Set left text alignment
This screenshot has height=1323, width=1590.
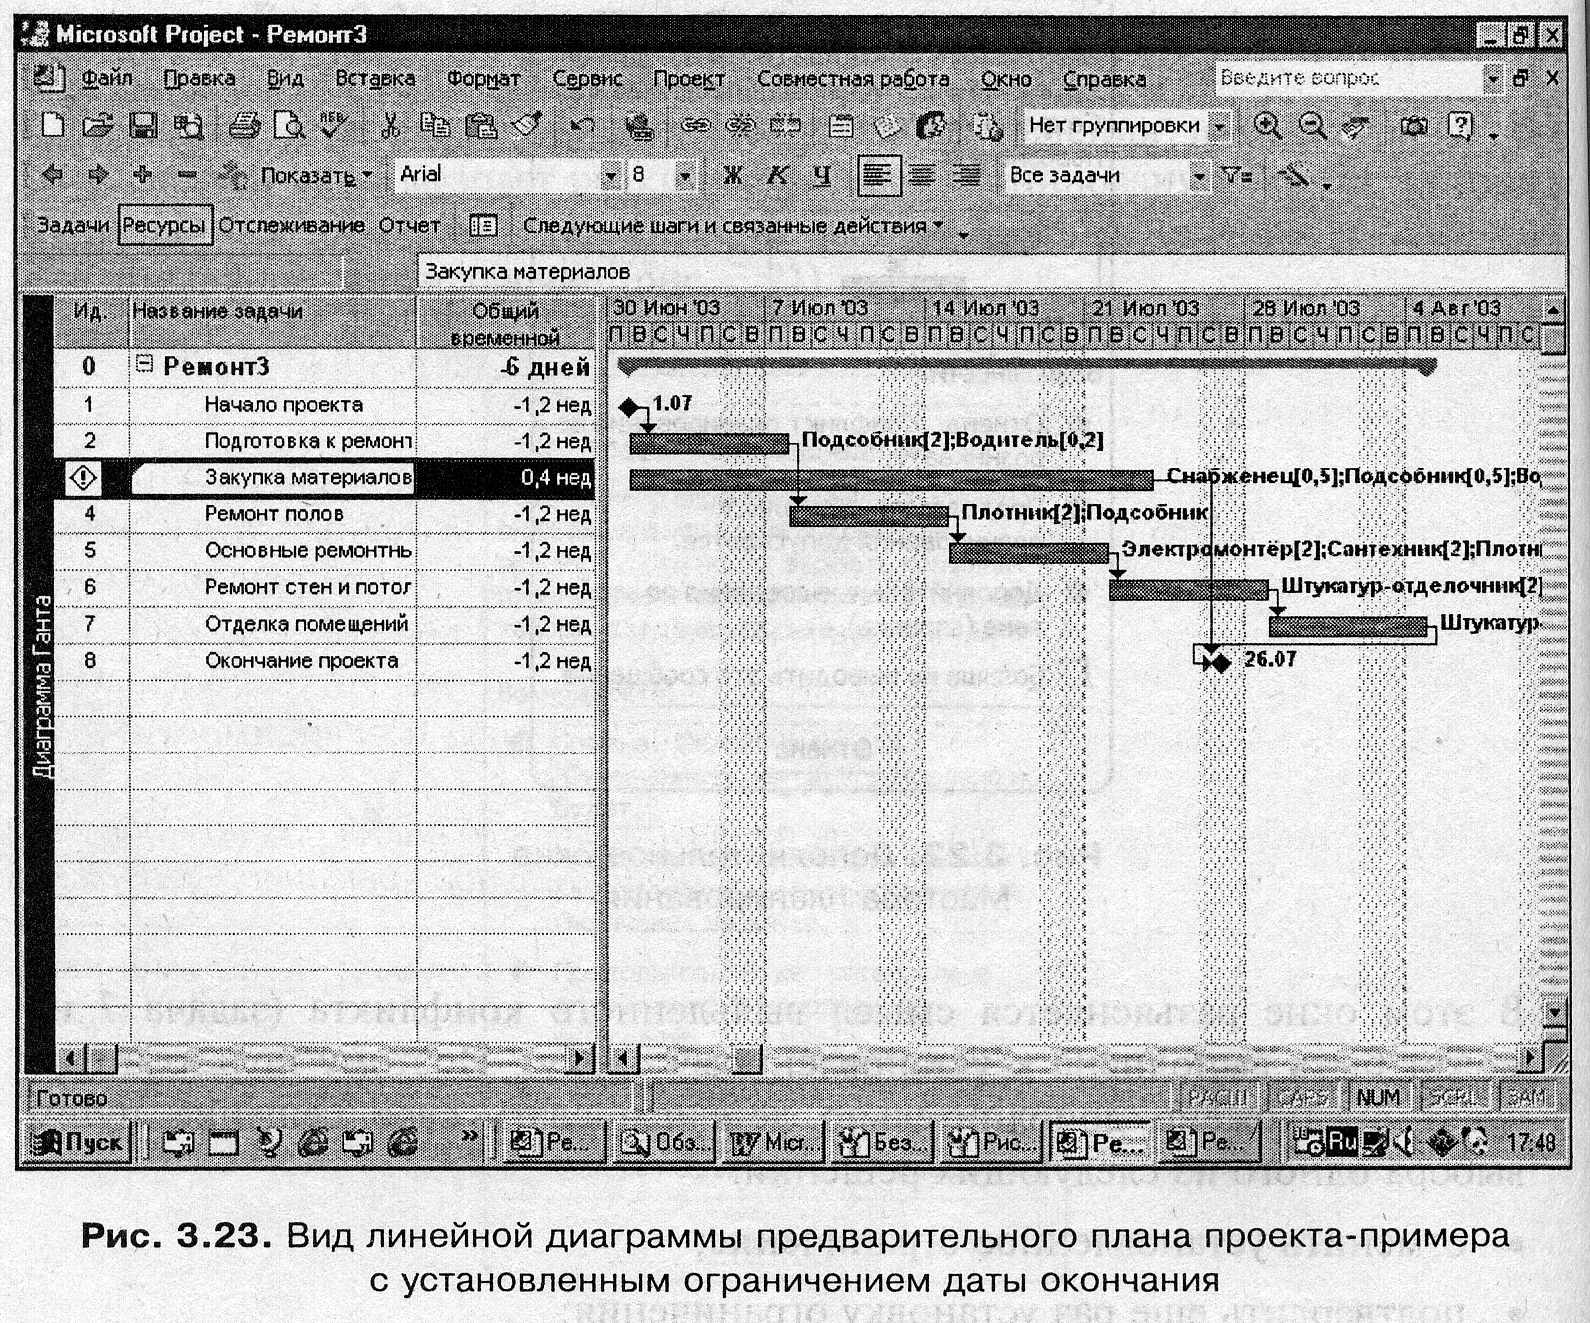tap(878, 175)
